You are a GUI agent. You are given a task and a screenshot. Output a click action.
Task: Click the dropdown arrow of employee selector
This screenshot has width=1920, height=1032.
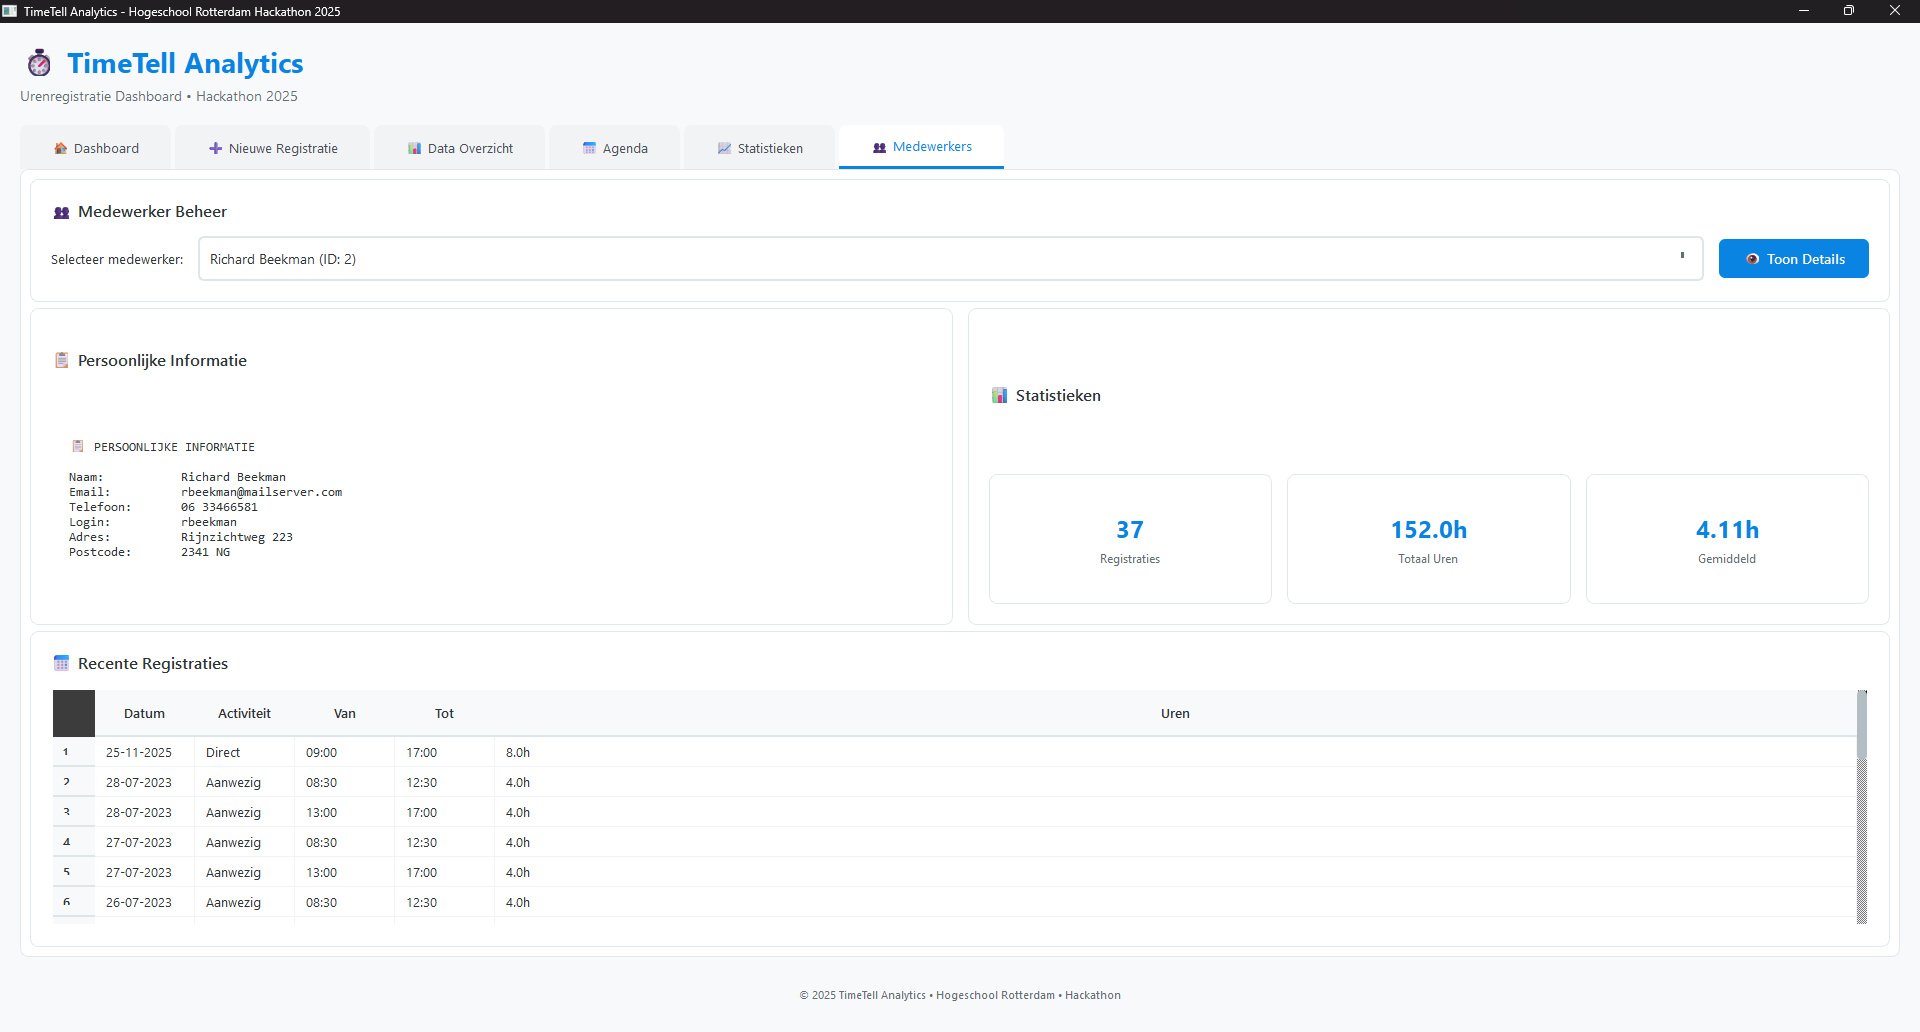click(x=1682, y=257)
